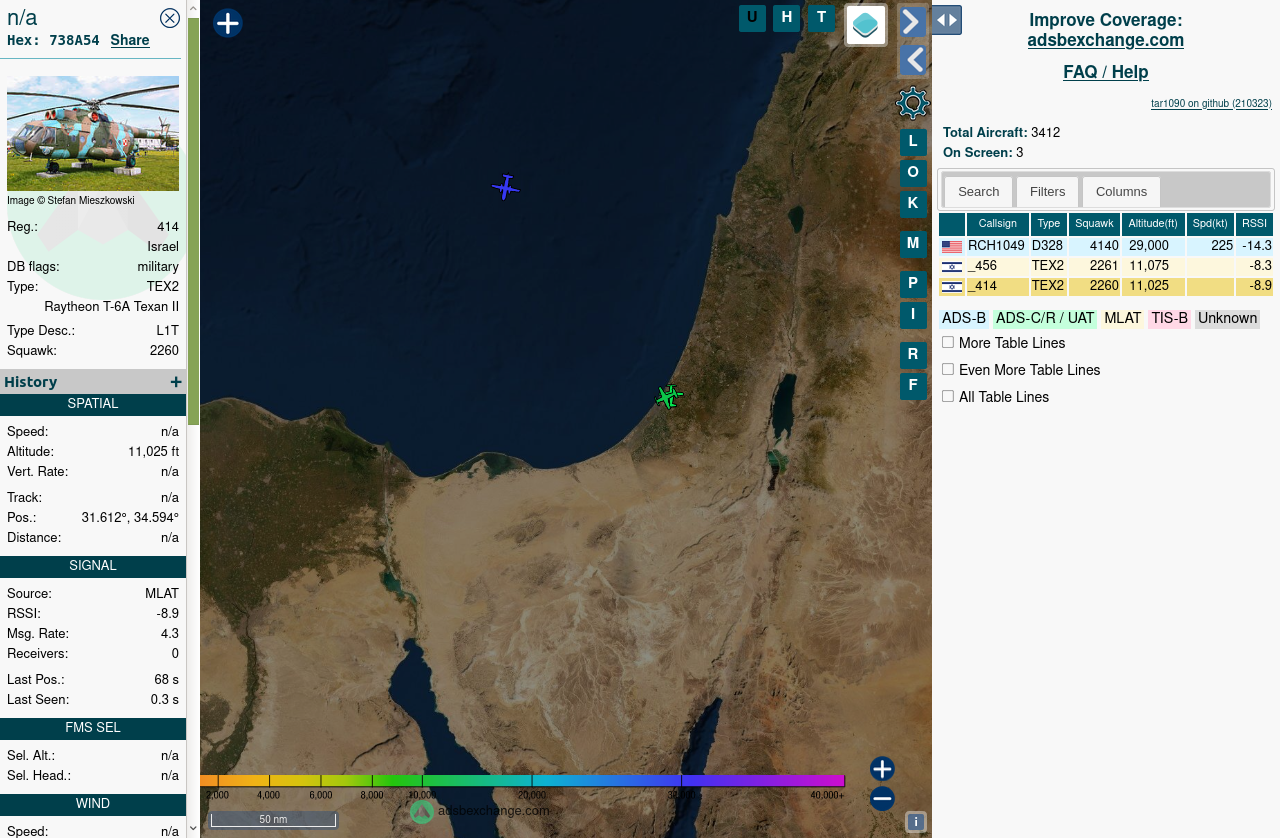Sort table by Spd(kt) column

coord(1210,224)
